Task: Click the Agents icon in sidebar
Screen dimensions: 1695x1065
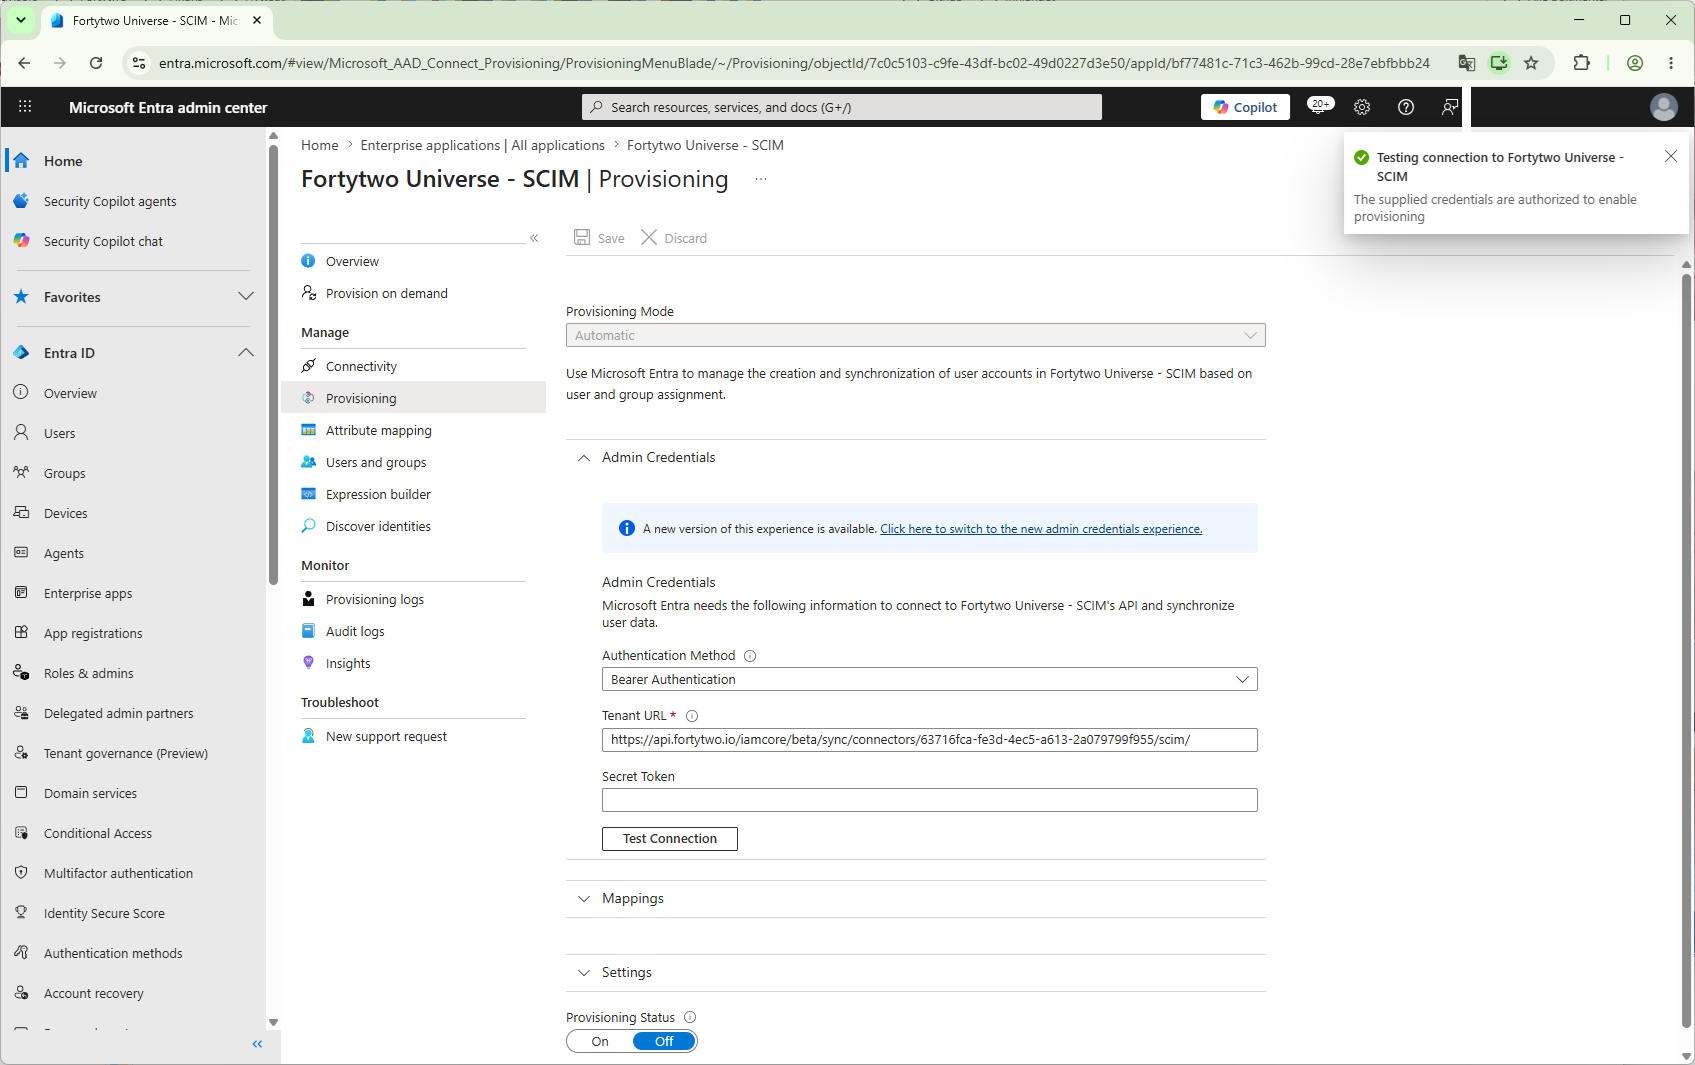Action: pyautogui.click(x=21, y=552)
